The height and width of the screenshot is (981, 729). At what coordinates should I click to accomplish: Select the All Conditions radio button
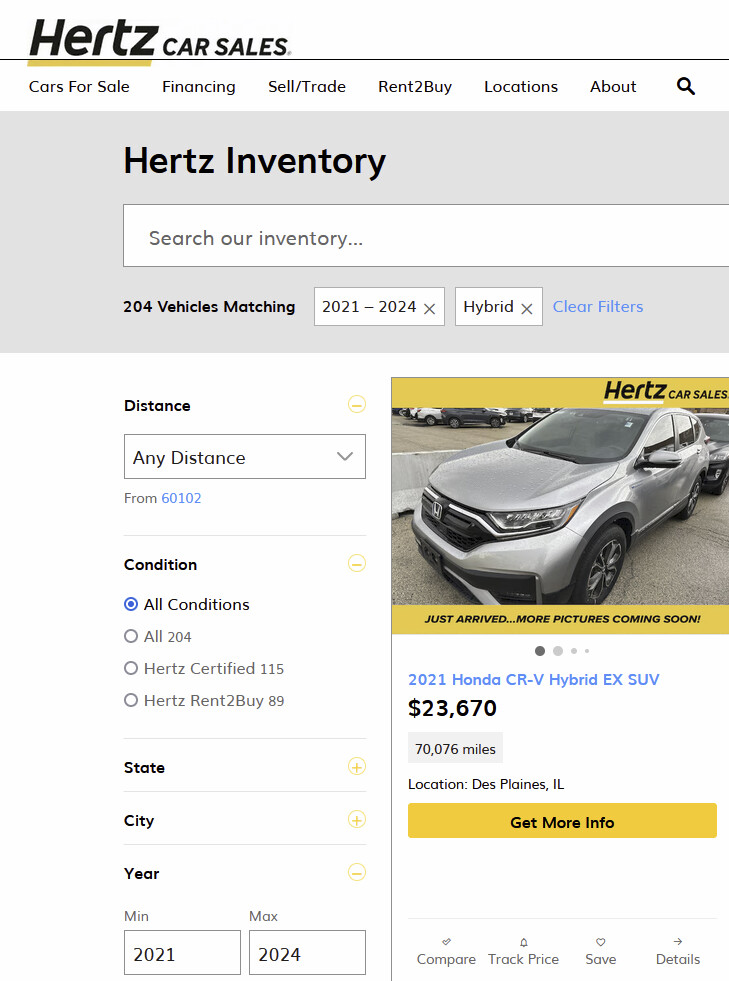point(131,604)
